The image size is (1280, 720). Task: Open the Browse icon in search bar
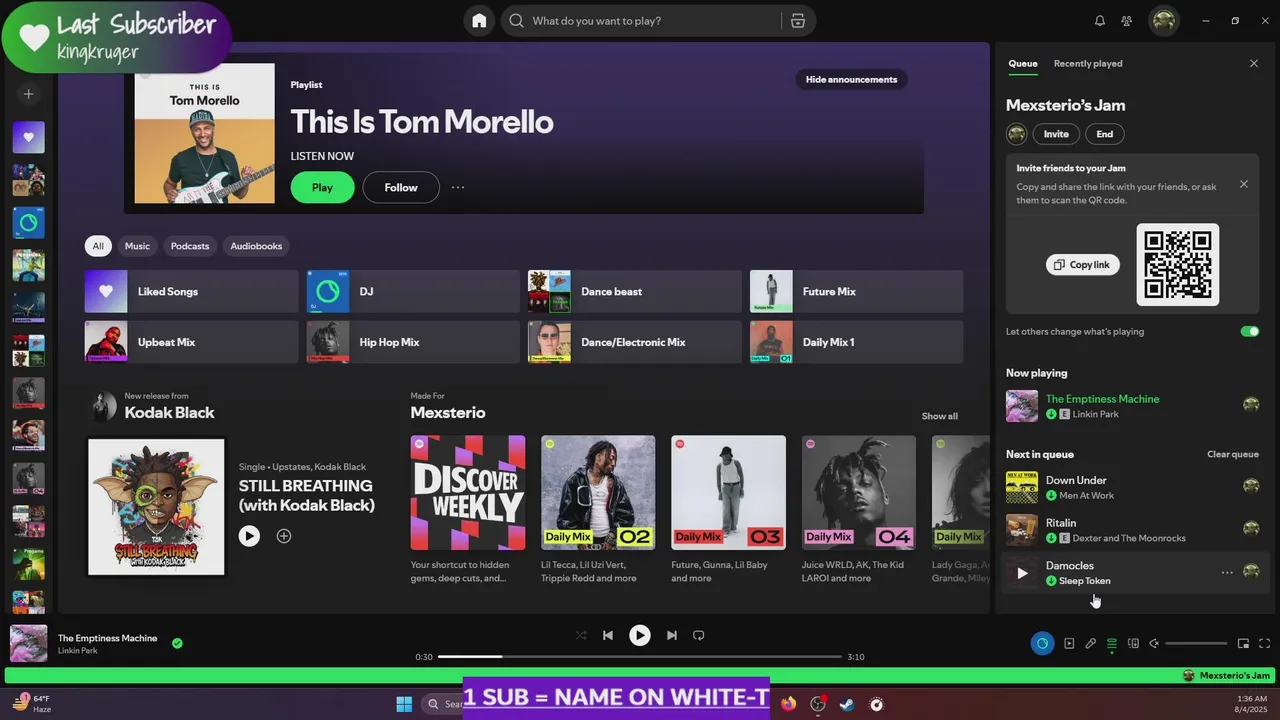tap(797, 21)
